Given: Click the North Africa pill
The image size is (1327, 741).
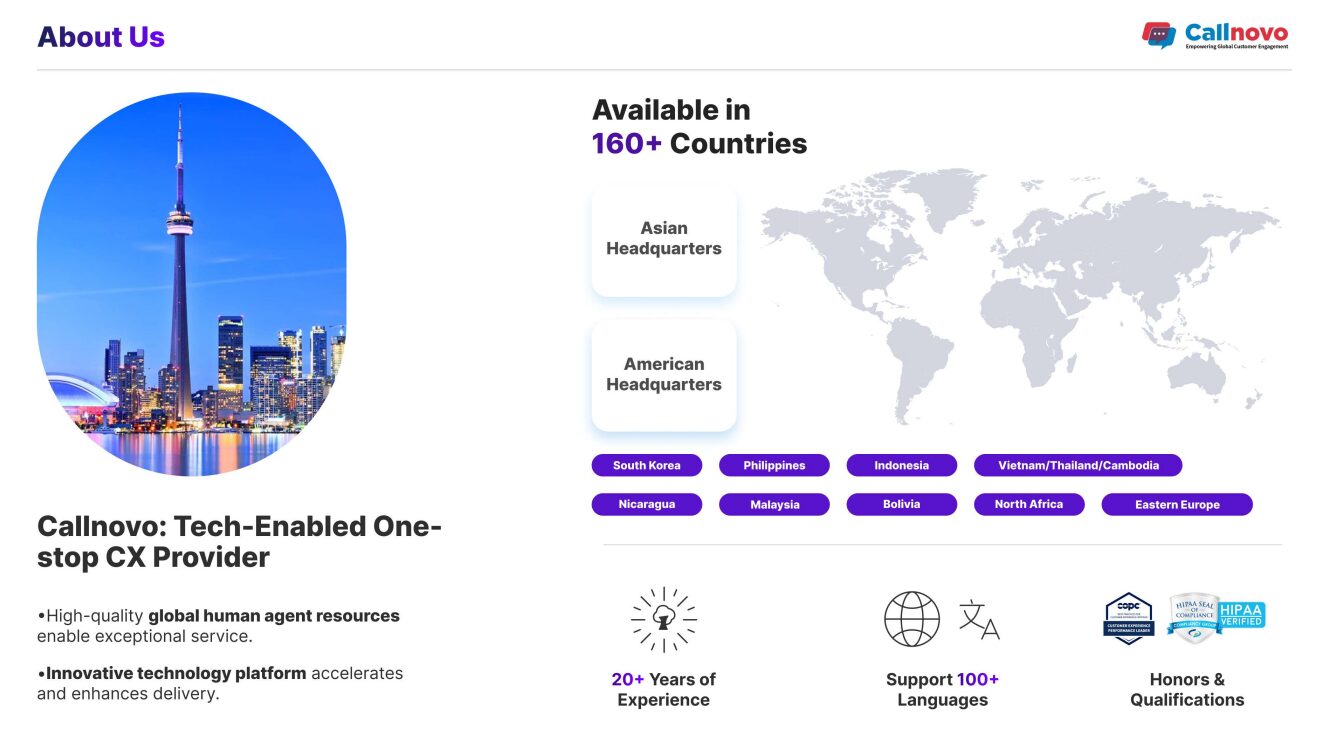Looking at the screenshot, I should coord(1029,505).
